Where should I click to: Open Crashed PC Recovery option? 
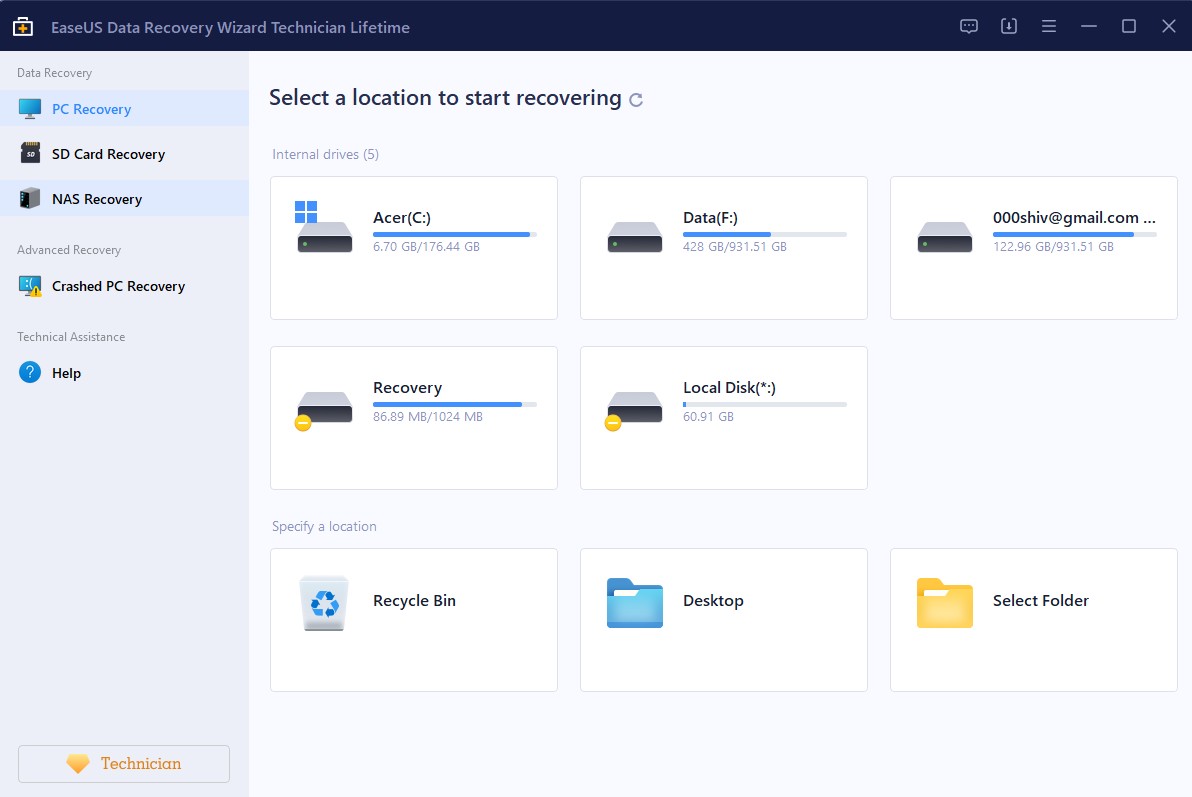tap(118, 286)
